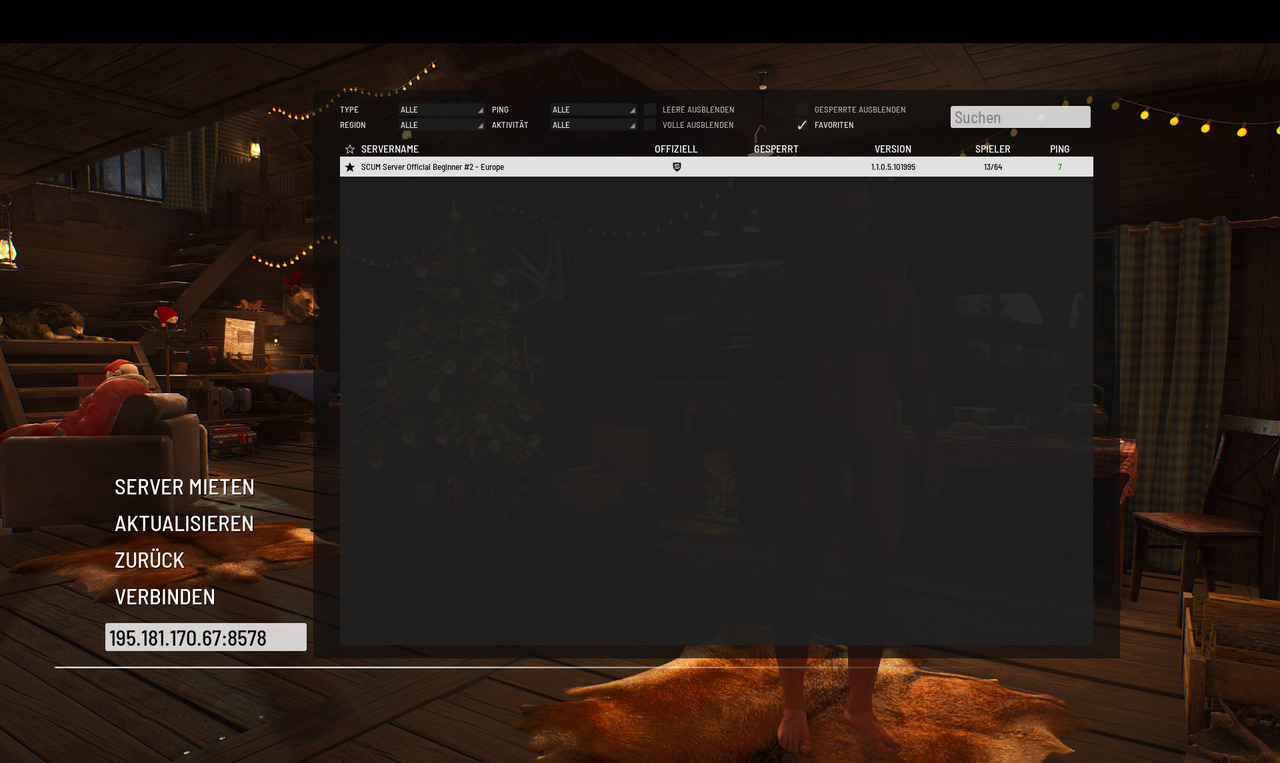Toggle the Volle Ausblenden checkbox
The width and height of the screenshot is (1280, 763).
coord(650,125)
